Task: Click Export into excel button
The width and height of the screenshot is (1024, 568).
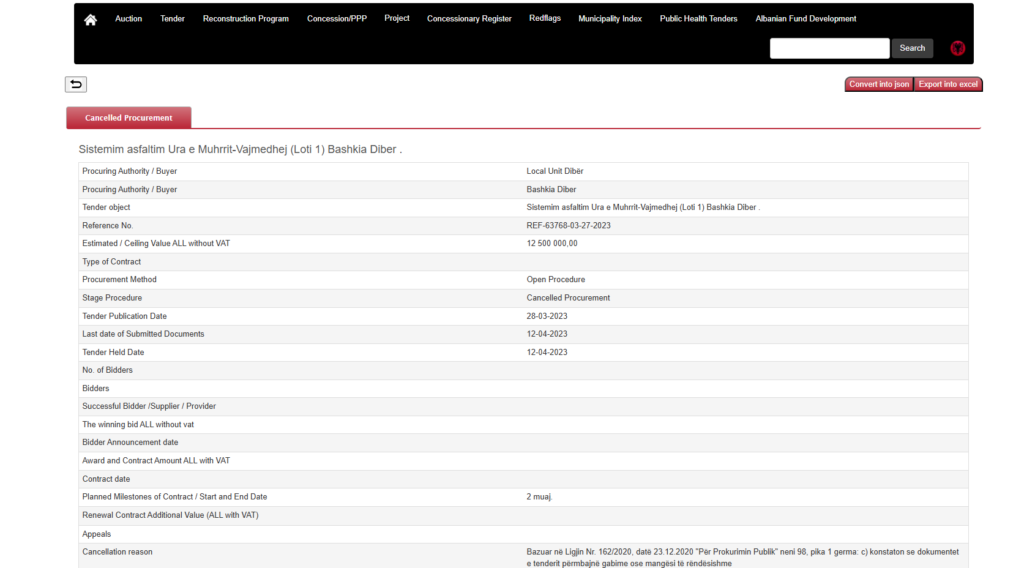Action: coord(948,85)
